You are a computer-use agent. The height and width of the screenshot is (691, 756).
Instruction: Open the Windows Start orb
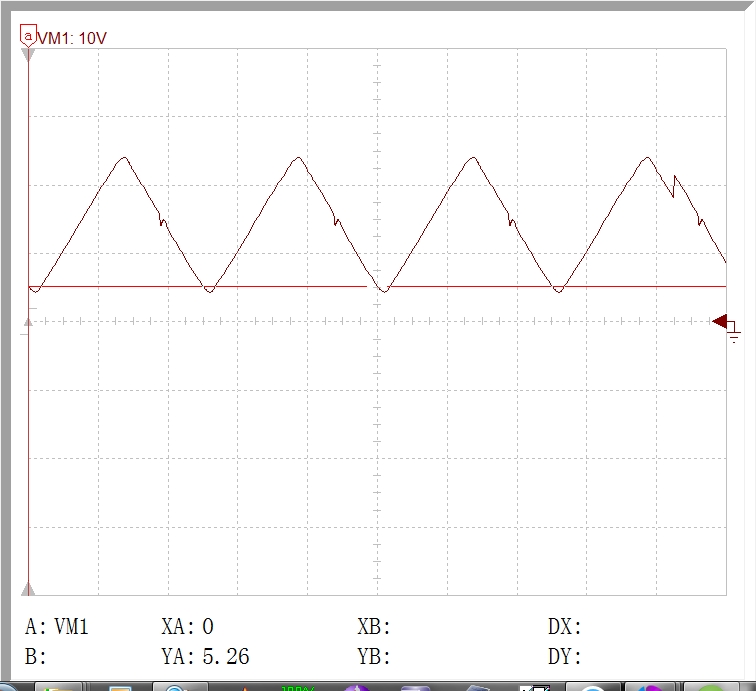(7, 687)
